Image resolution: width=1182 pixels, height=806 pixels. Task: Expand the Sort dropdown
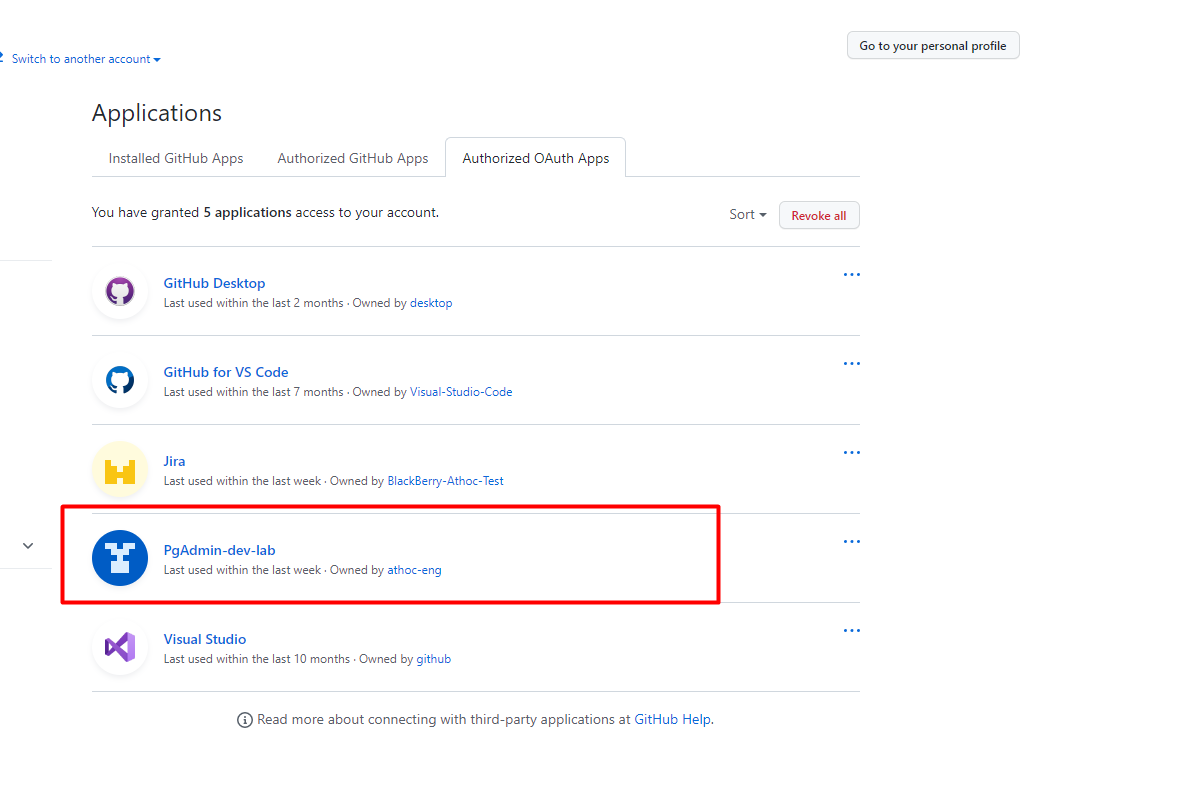click(x=747, y=215)
